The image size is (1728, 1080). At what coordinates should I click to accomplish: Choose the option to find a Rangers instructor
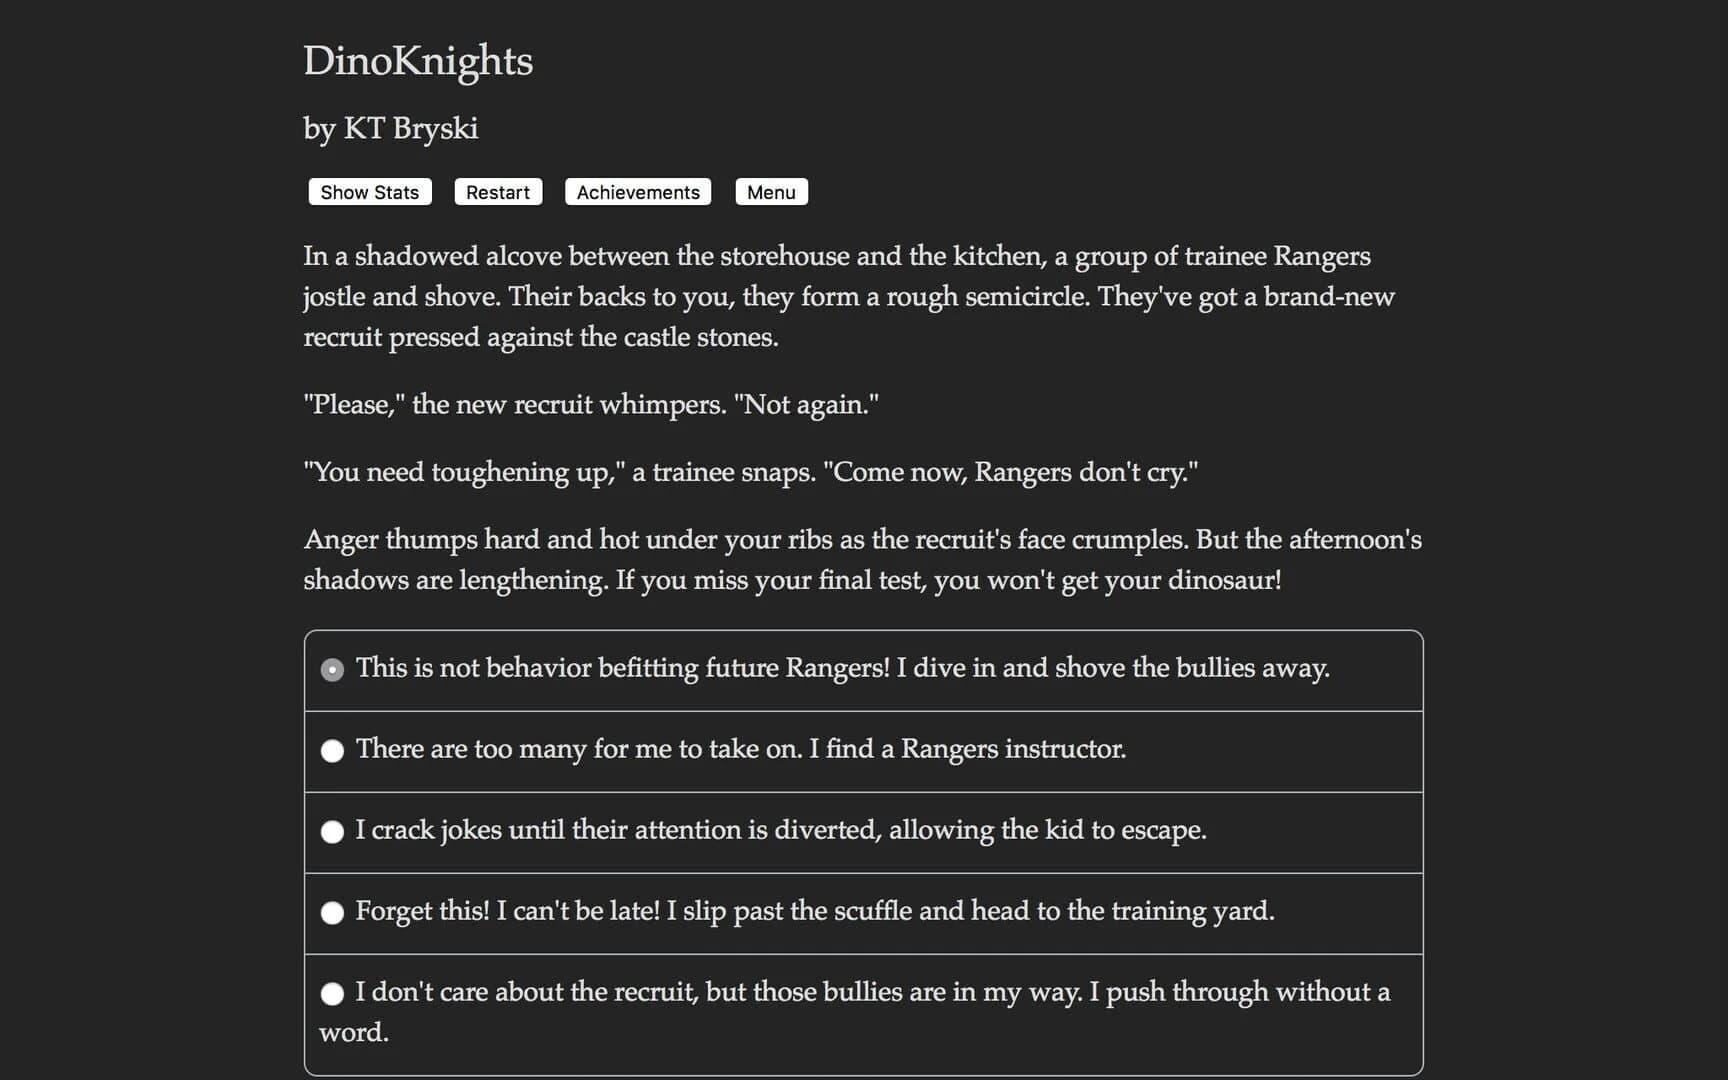click(x=332, y=751)
